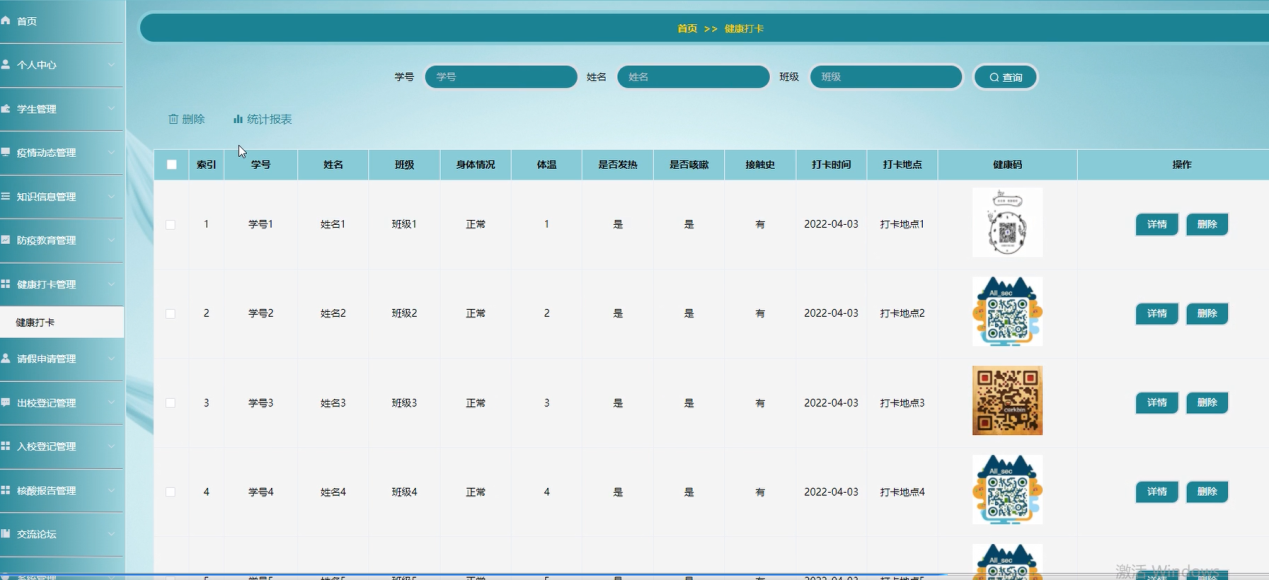Expand 请假申请管理 using its chevron arrow

point(112,359)
